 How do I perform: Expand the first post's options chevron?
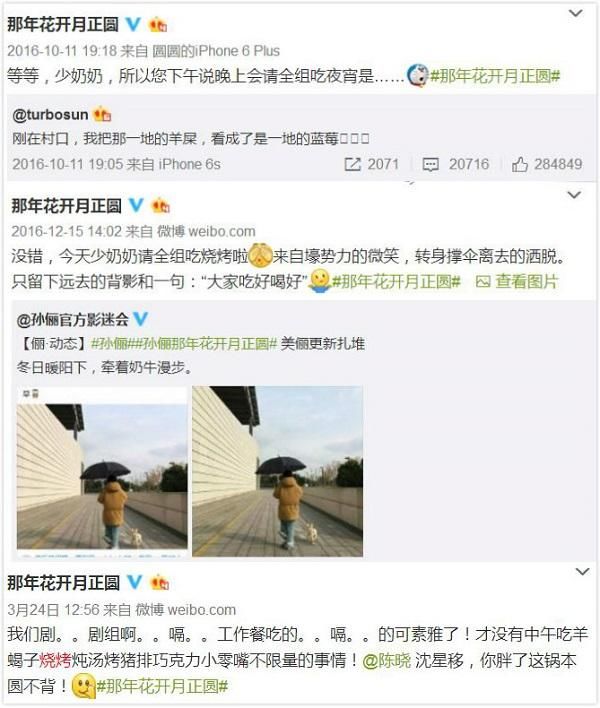575,14
